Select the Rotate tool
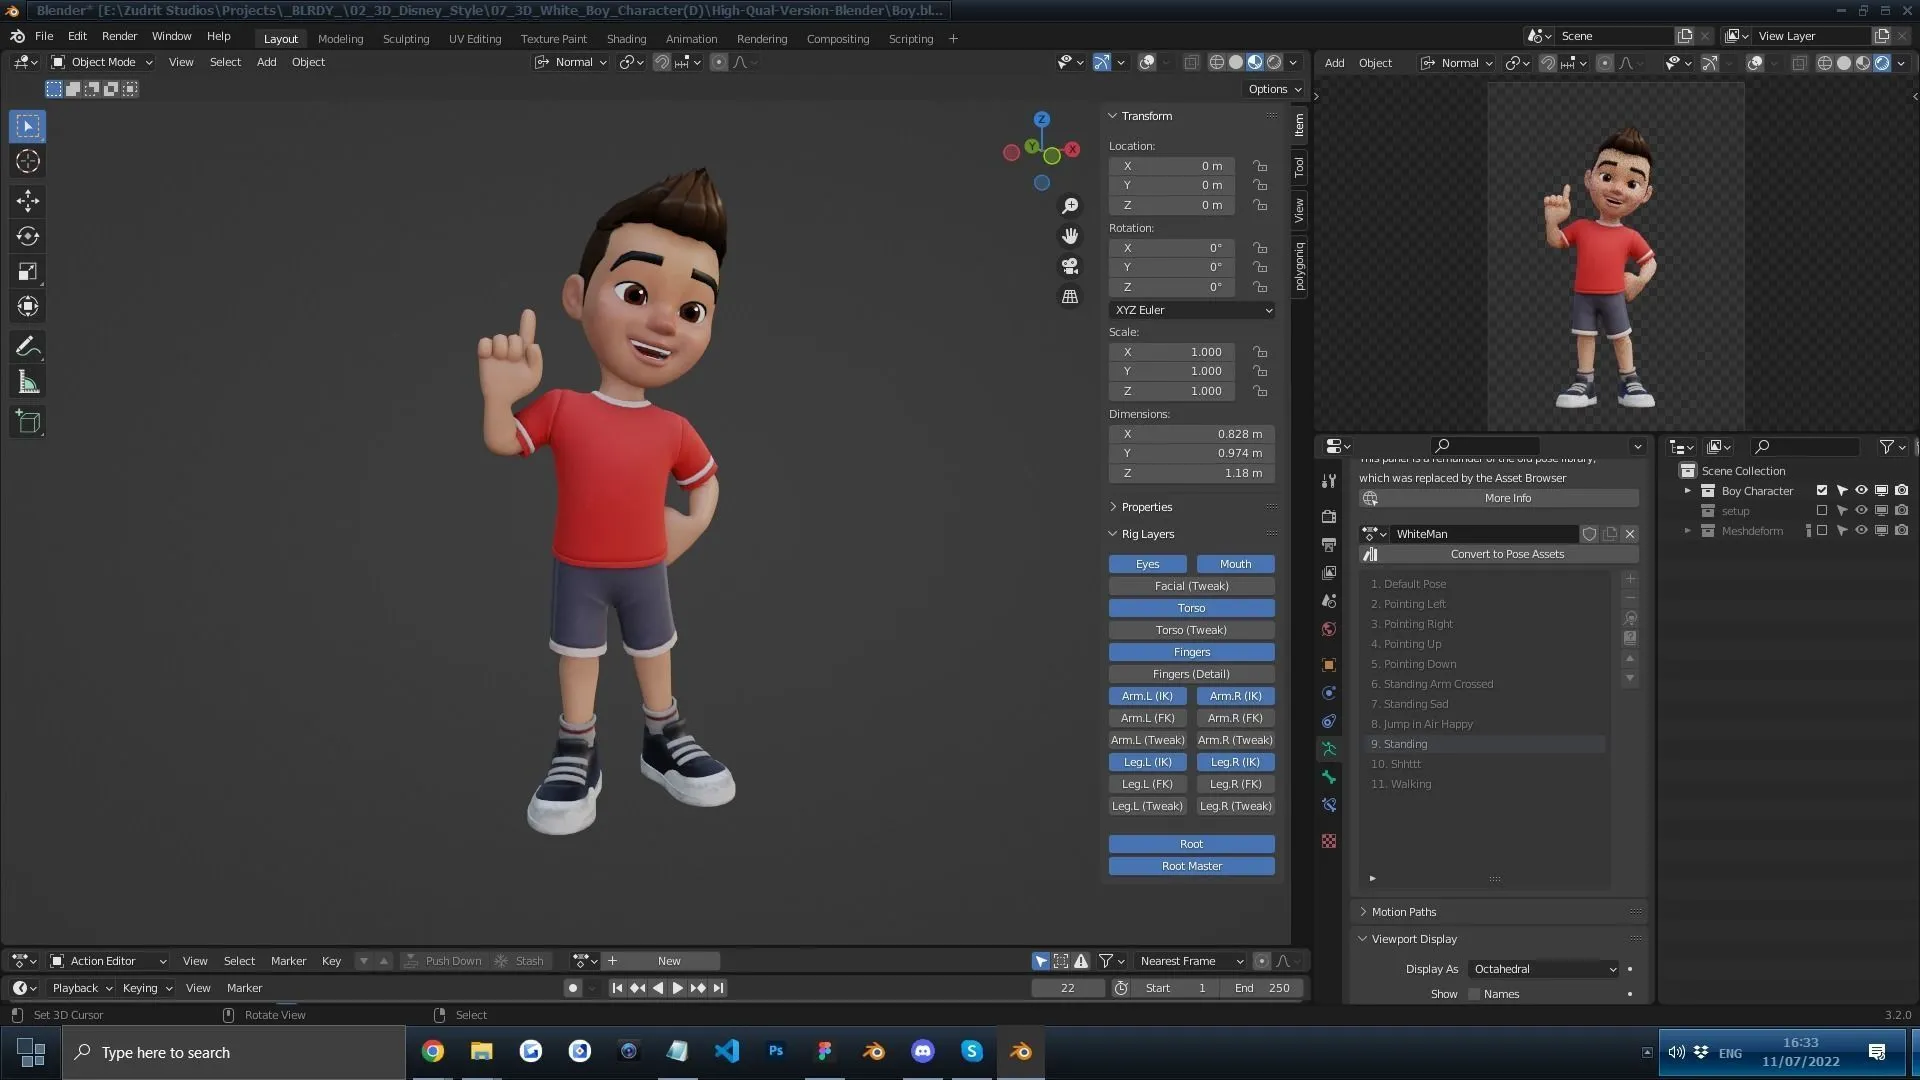1920x1080 pixels. pyautogui.click(x=27, y=236)
